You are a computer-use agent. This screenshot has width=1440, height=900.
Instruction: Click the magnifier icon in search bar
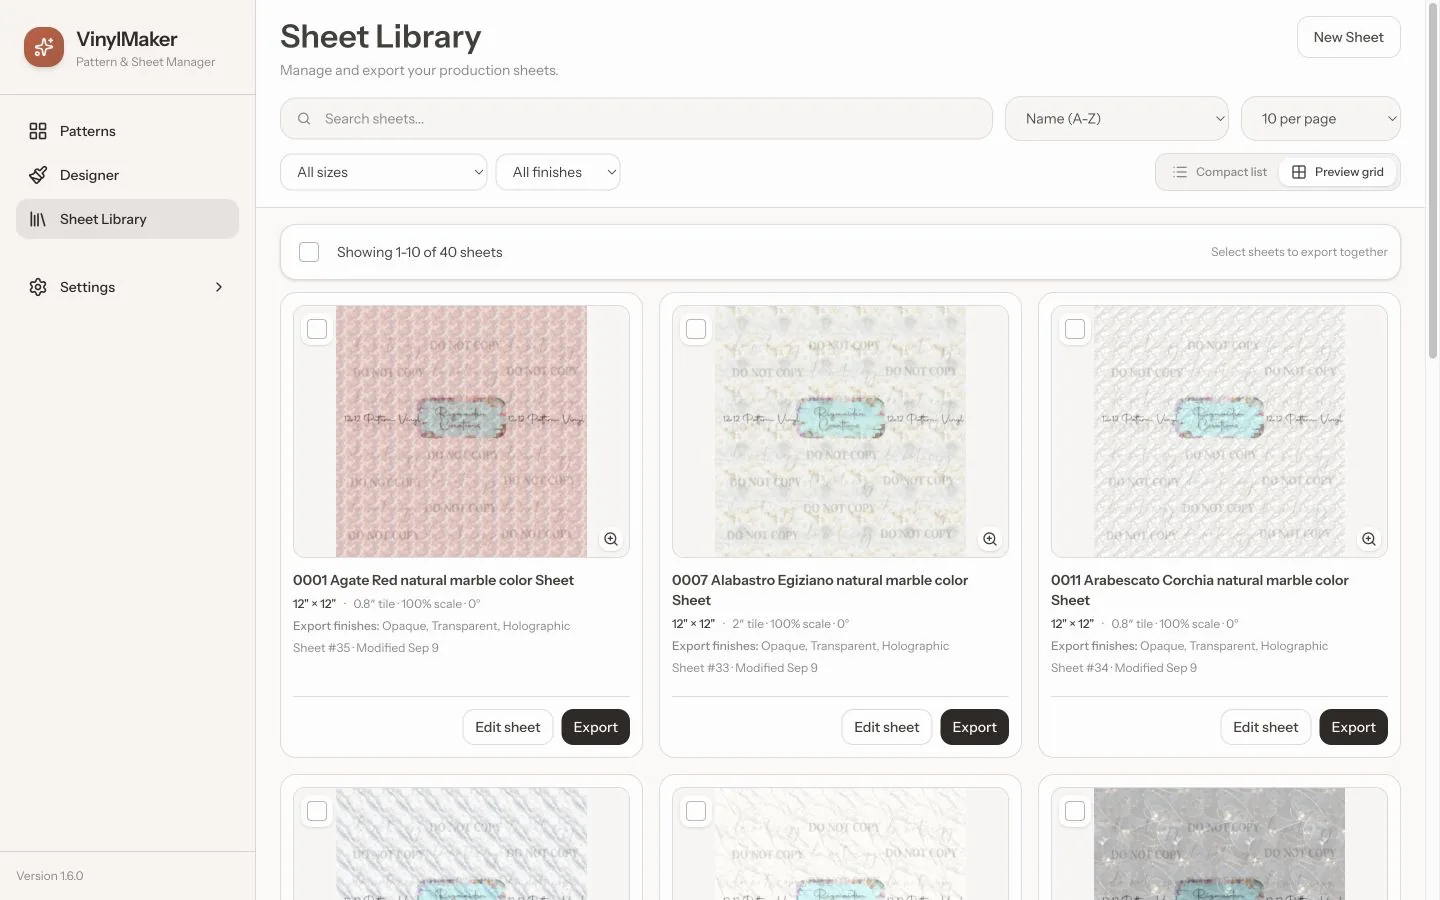point(304,119)
